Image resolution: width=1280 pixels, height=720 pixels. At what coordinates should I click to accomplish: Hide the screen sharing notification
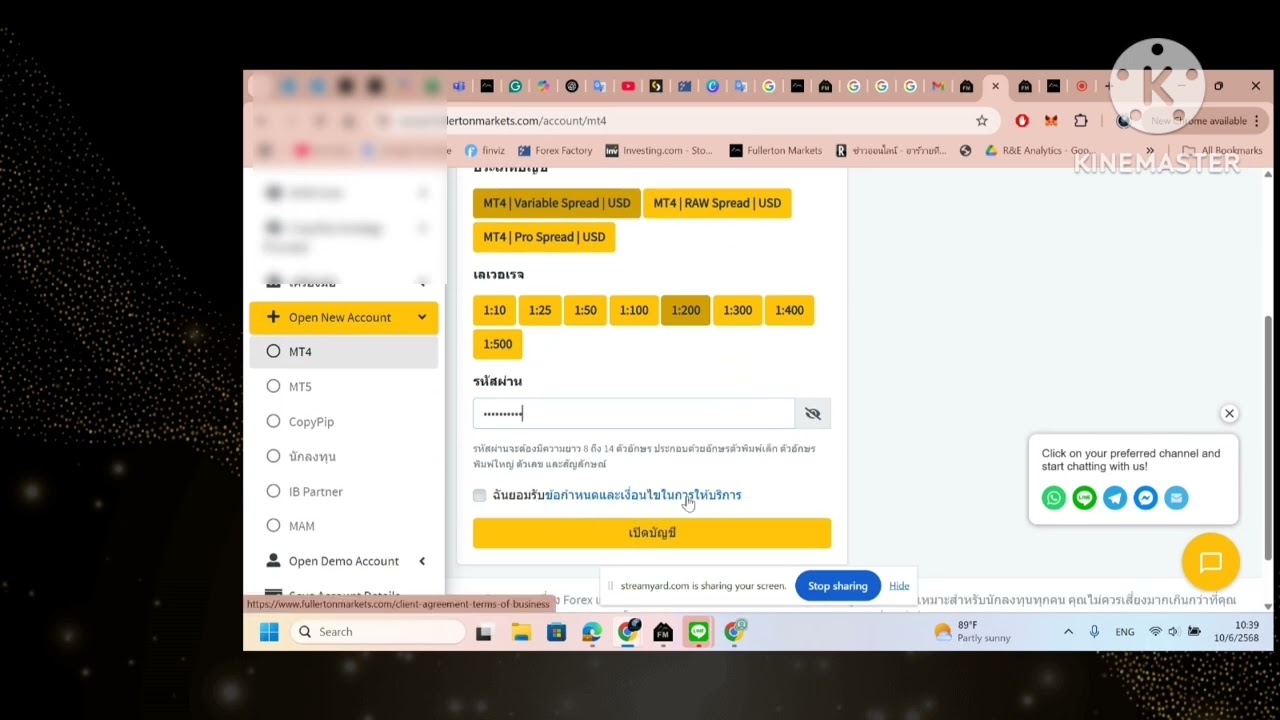click(899, 586)
